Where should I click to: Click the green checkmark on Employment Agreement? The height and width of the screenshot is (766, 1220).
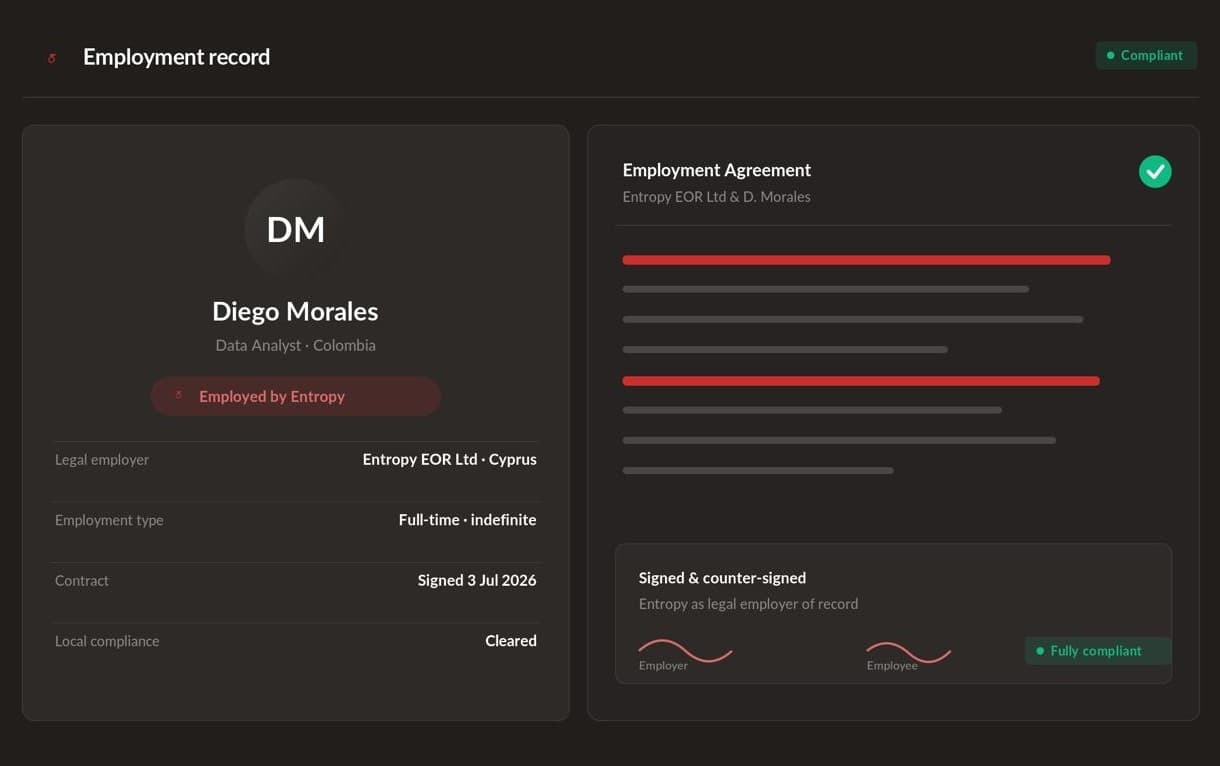click(x=1155, y=172)
